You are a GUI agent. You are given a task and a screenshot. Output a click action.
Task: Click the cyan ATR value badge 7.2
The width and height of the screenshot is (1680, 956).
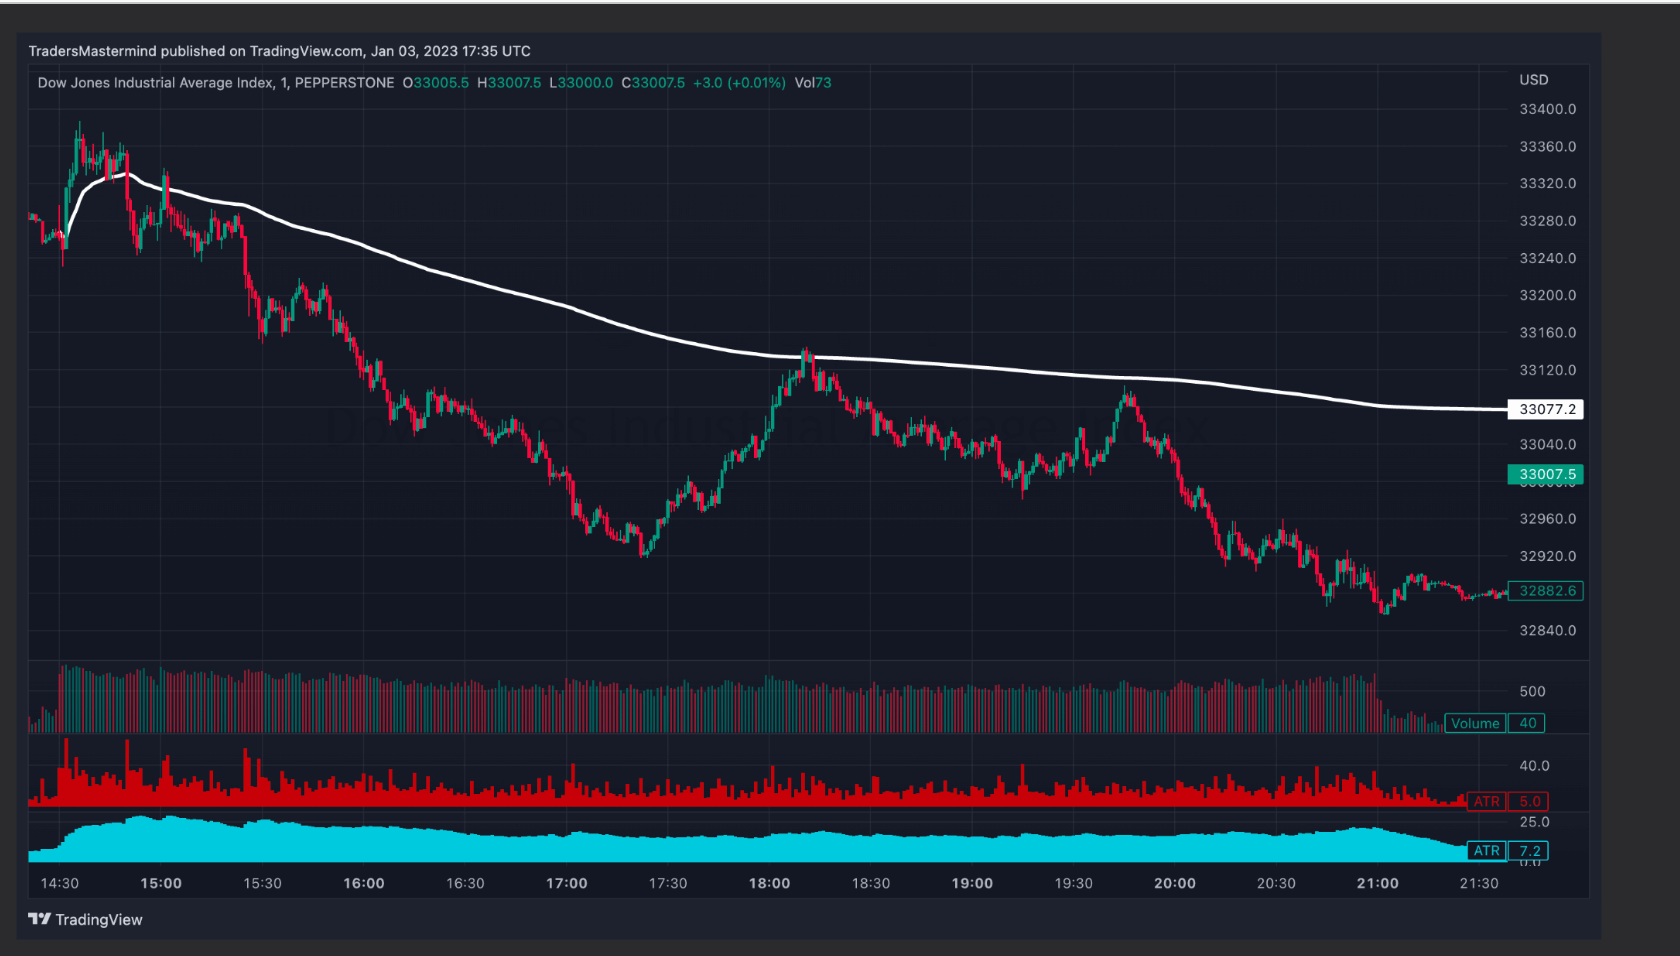1527,851
